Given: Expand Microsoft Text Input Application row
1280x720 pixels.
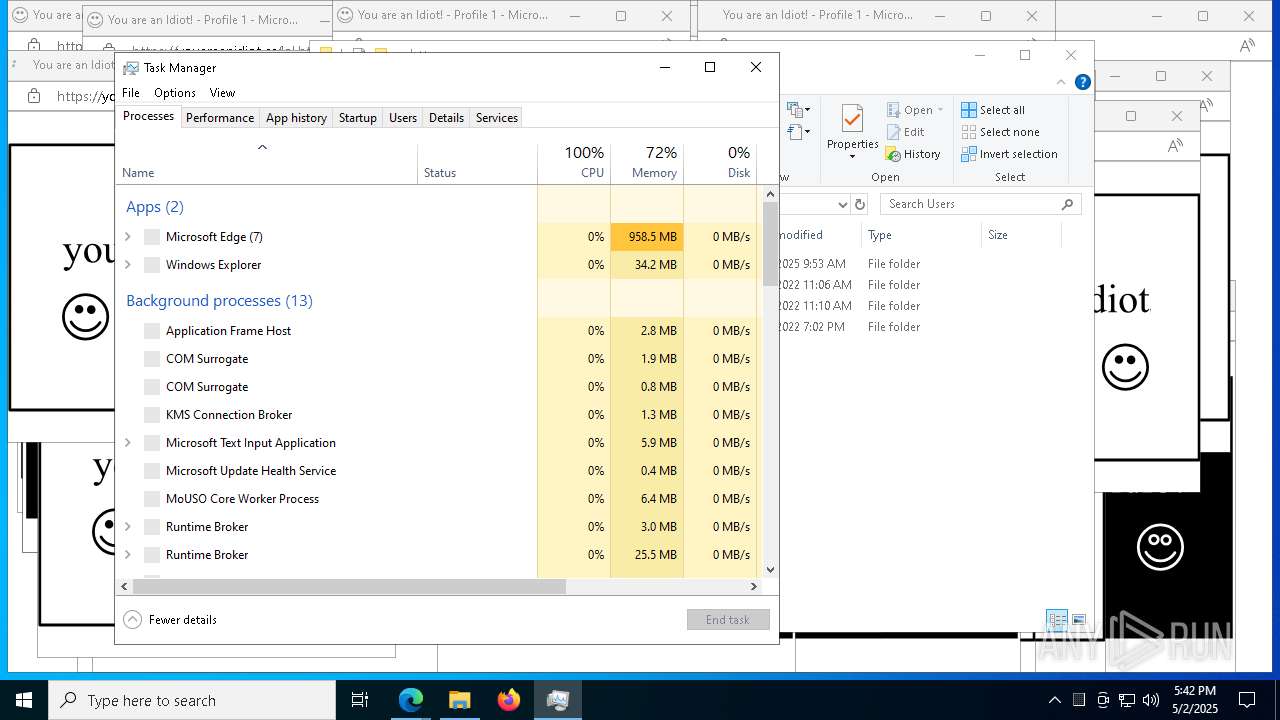Looking at the screenshot, I should tap(127, 443).
